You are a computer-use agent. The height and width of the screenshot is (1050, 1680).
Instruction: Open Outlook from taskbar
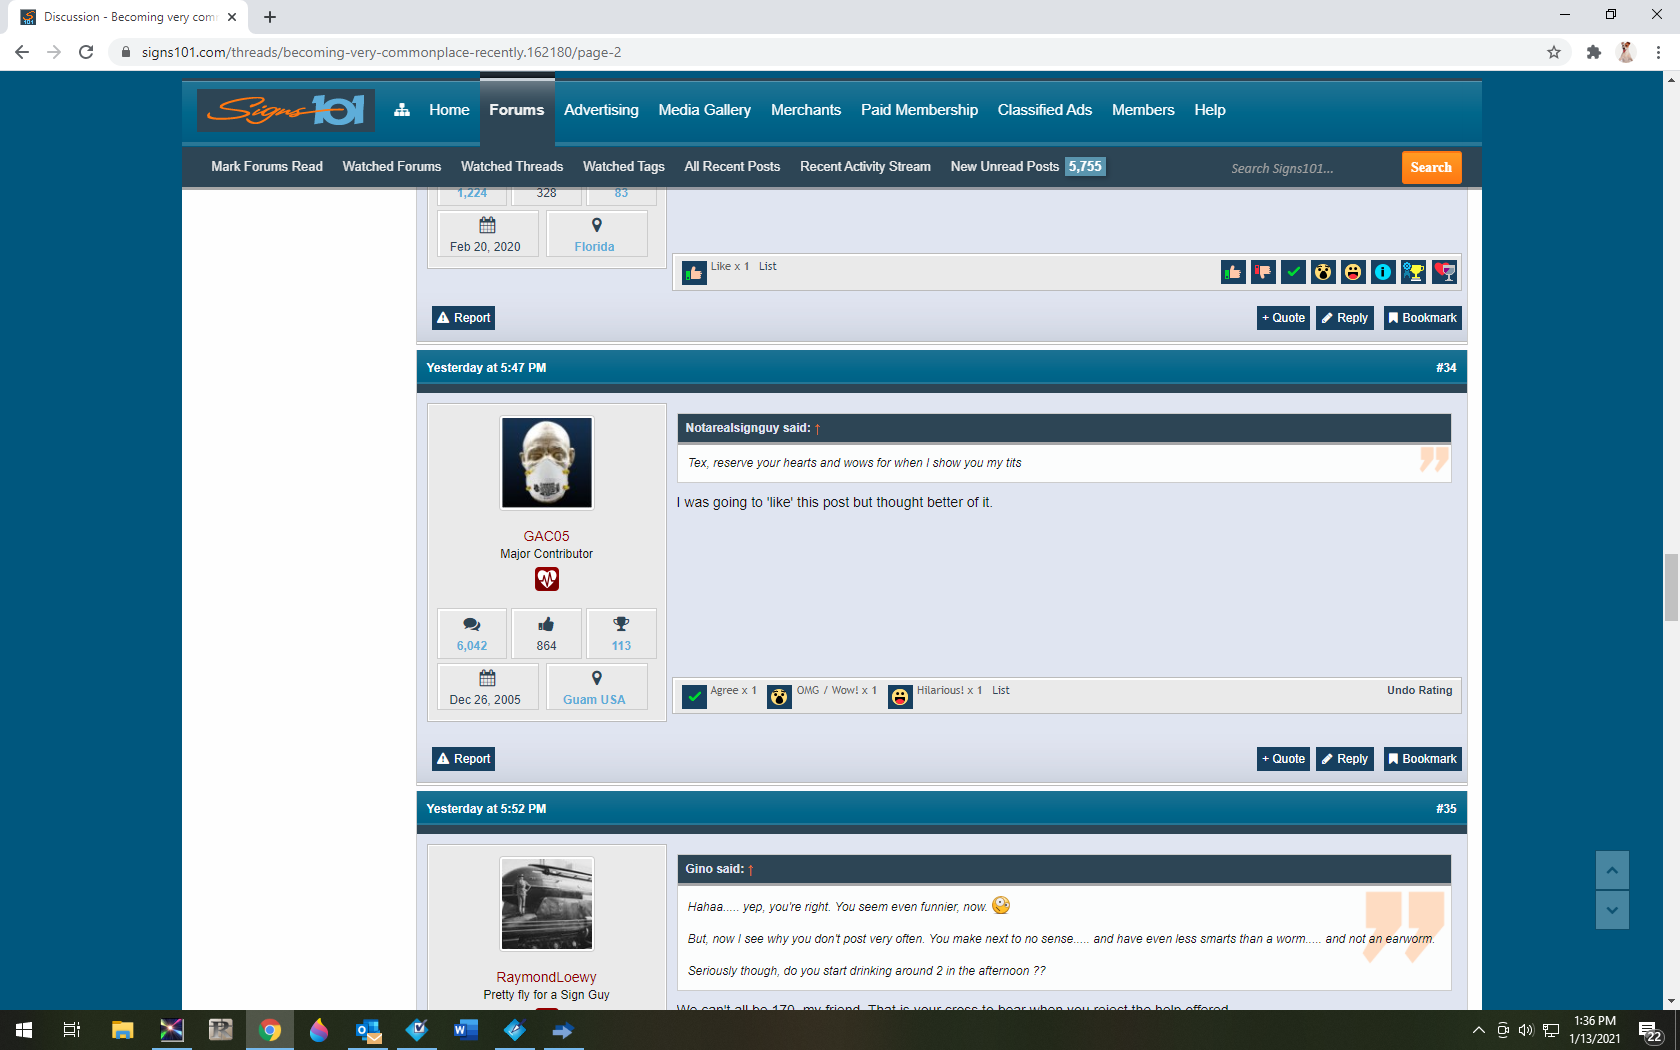click(368, 1030)
